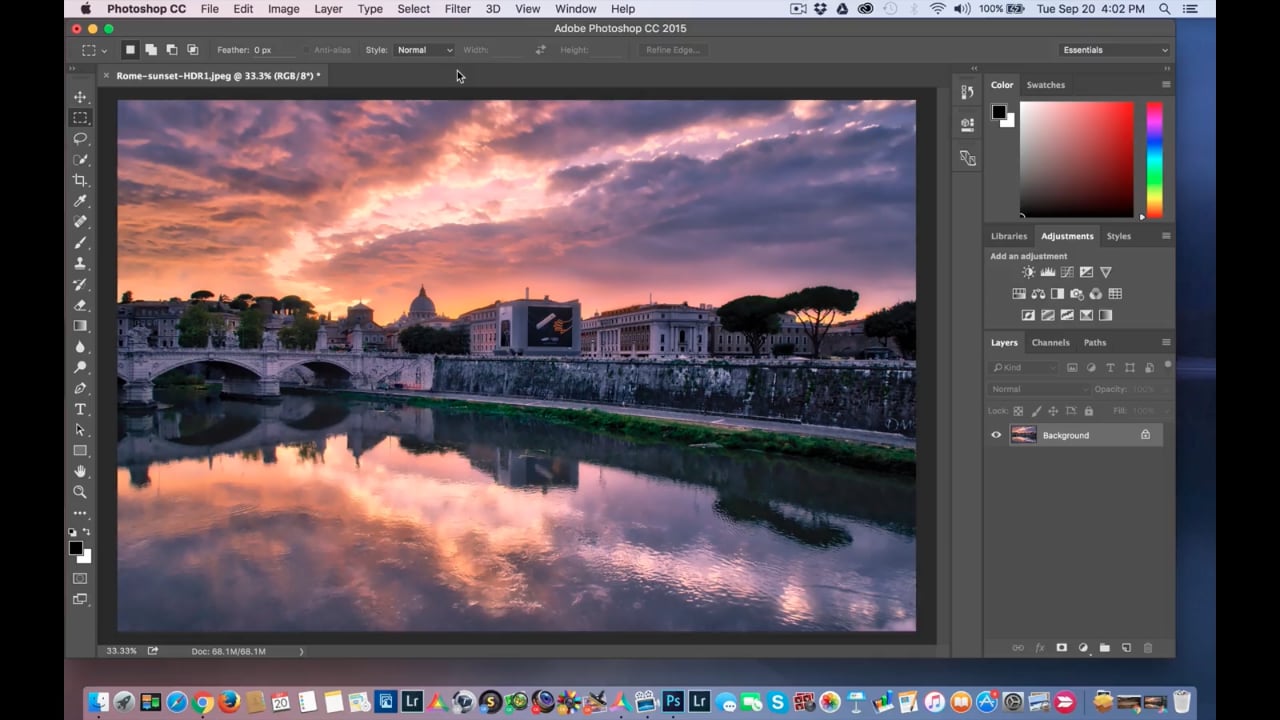Image resolution: width=1280 pixels, height=720 pixels.
Task: Add a Levels adjustment
Action: pyautogui.click(x=1047, y=272)
